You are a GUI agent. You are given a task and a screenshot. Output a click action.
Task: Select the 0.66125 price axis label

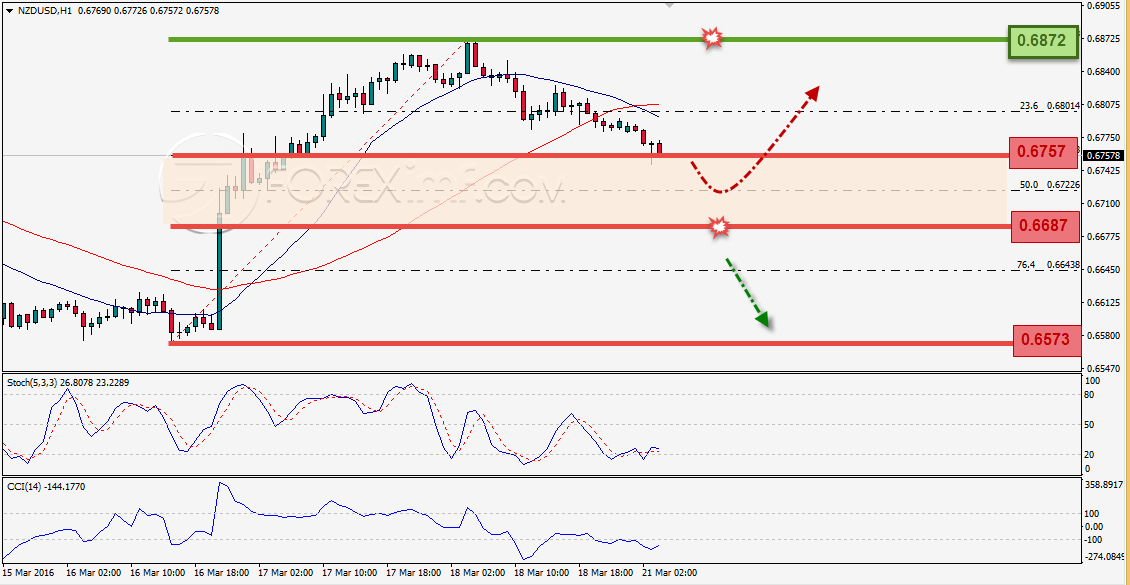tap(1103, 303)
